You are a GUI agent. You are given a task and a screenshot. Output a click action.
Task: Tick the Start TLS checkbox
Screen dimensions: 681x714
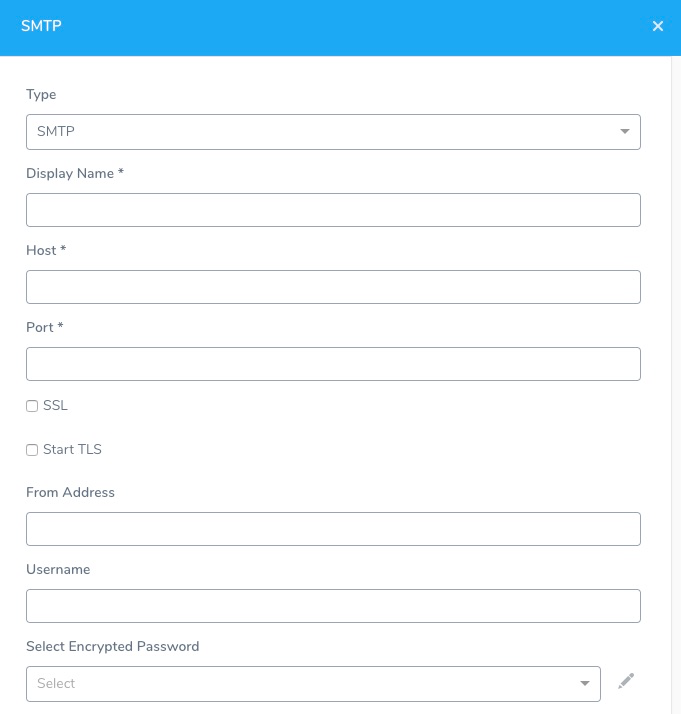point(32,450)
